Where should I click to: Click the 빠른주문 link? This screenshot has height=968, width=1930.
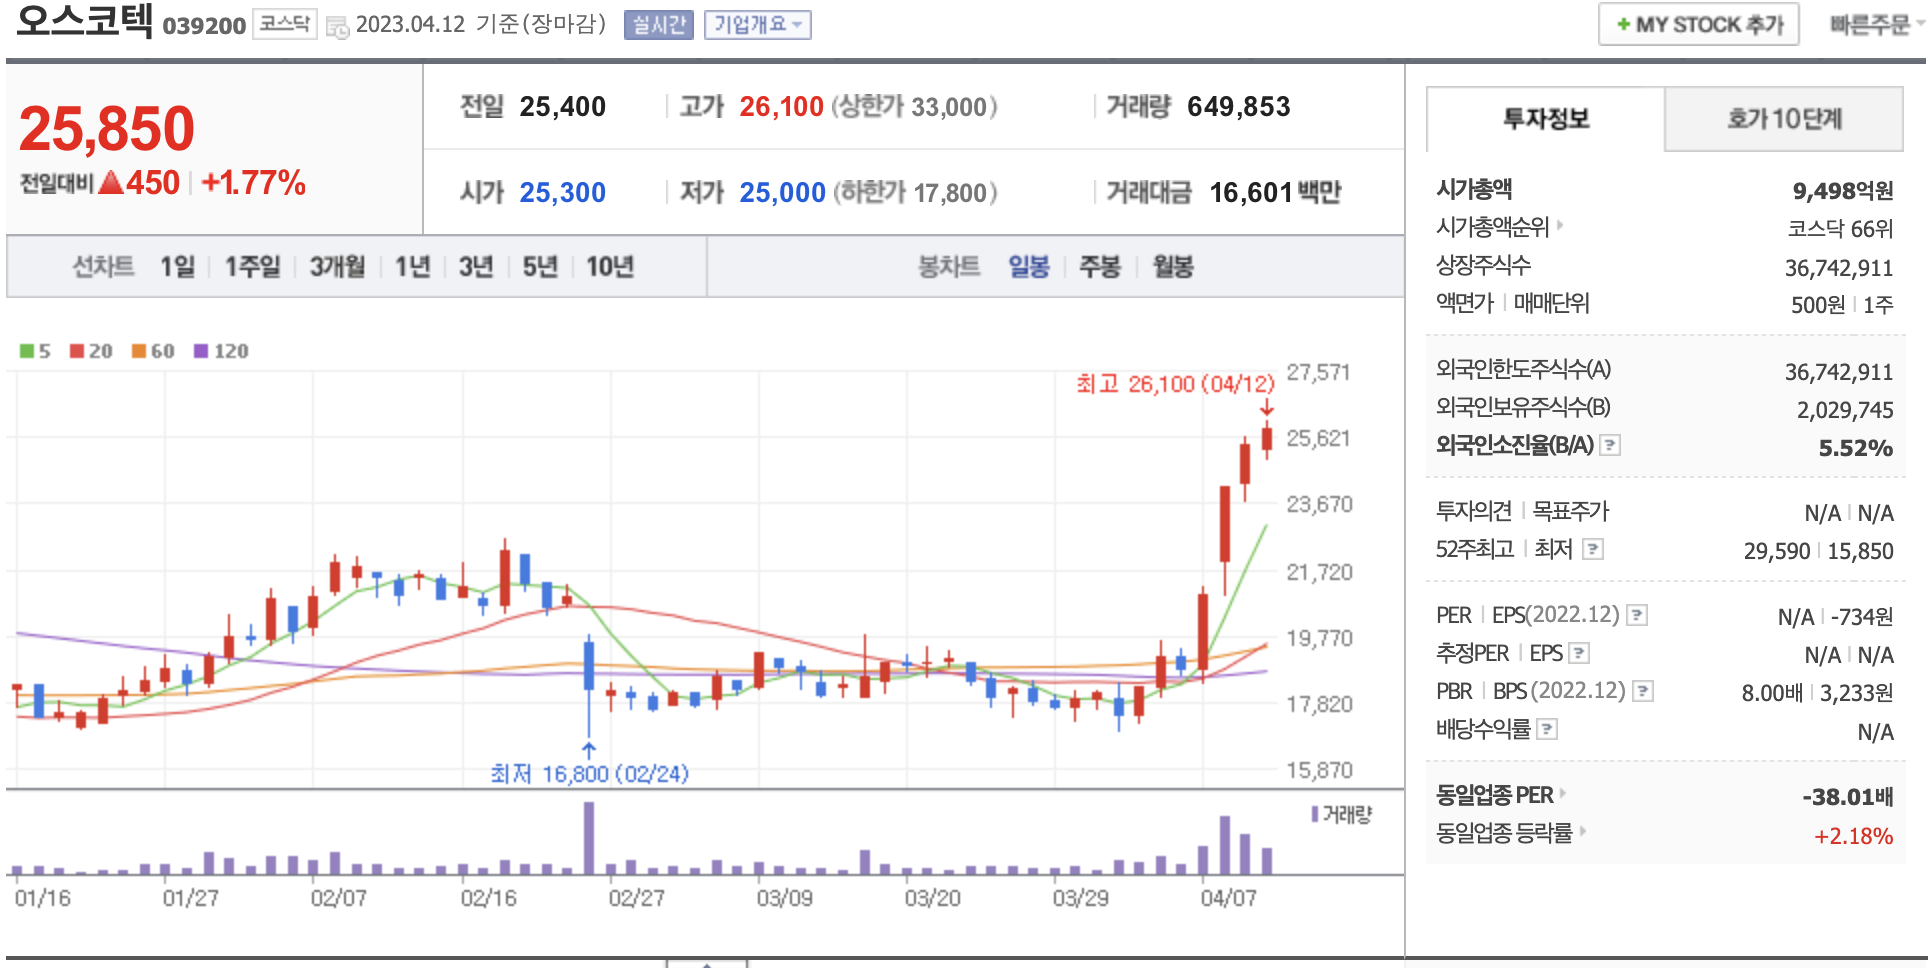(x=1870, y=25)
